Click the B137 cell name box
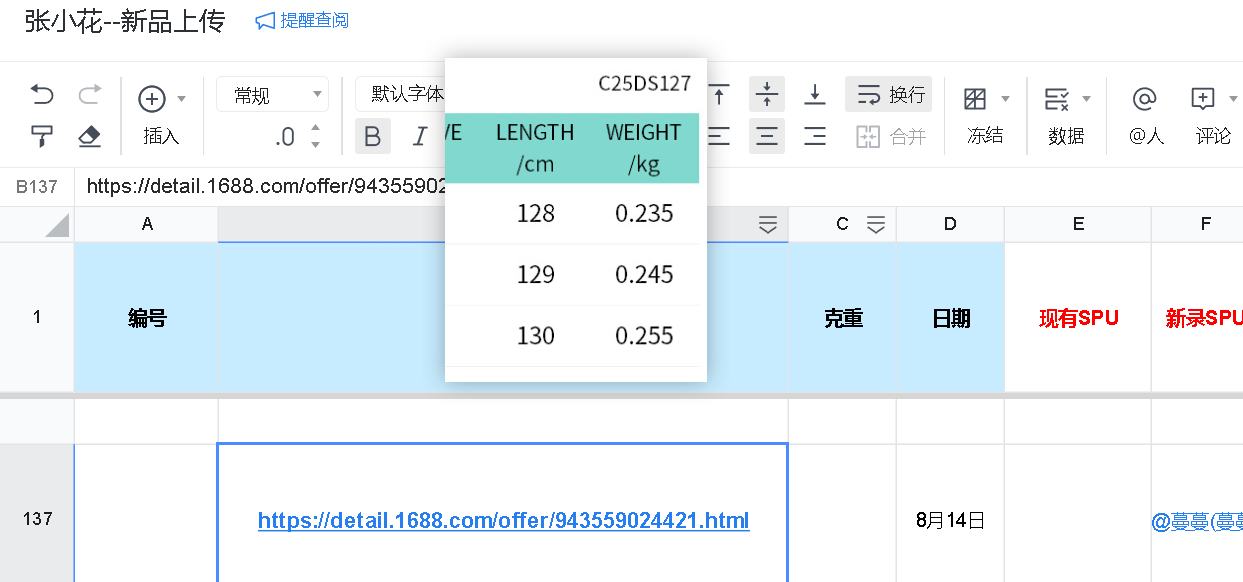Viewport: 1243px width, 582px height. (x=37, y=186)
